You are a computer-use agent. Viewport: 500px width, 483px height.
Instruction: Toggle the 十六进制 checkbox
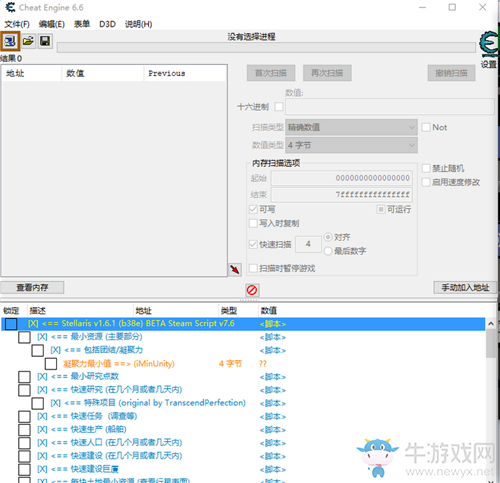click(279, 107)
